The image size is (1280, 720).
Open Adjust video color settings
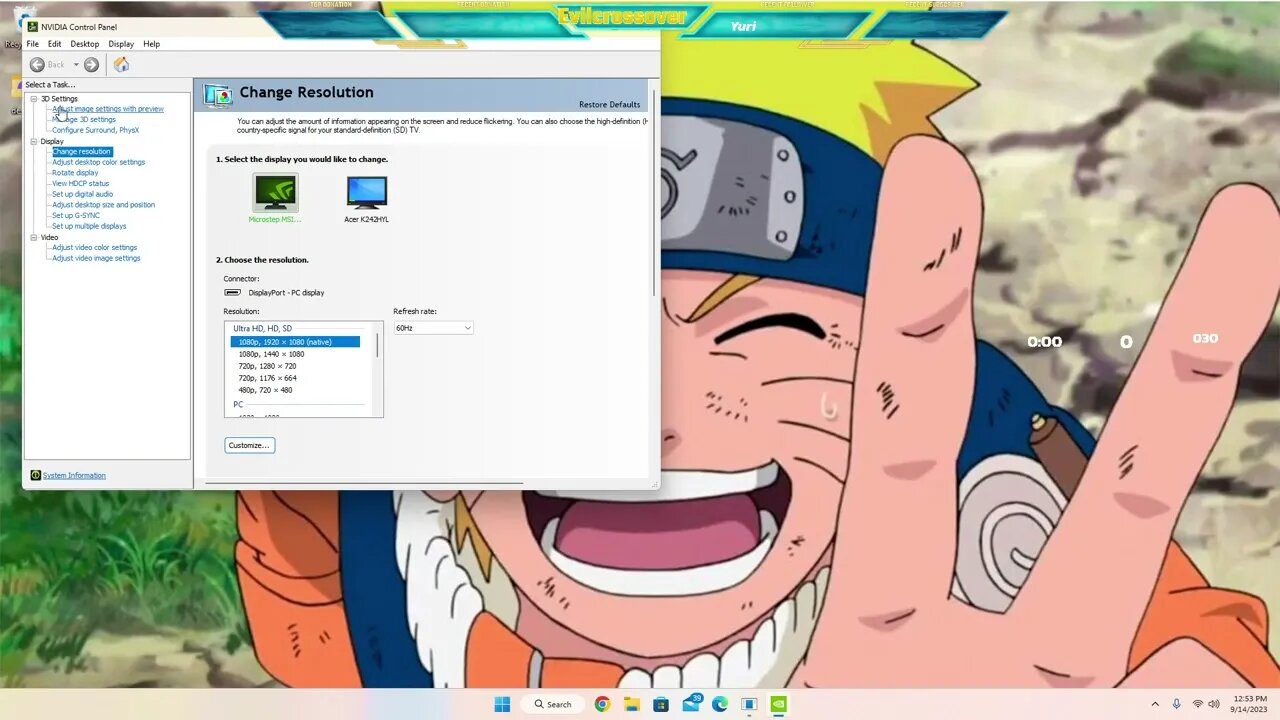pyautogui.click(x=95, y=247)
